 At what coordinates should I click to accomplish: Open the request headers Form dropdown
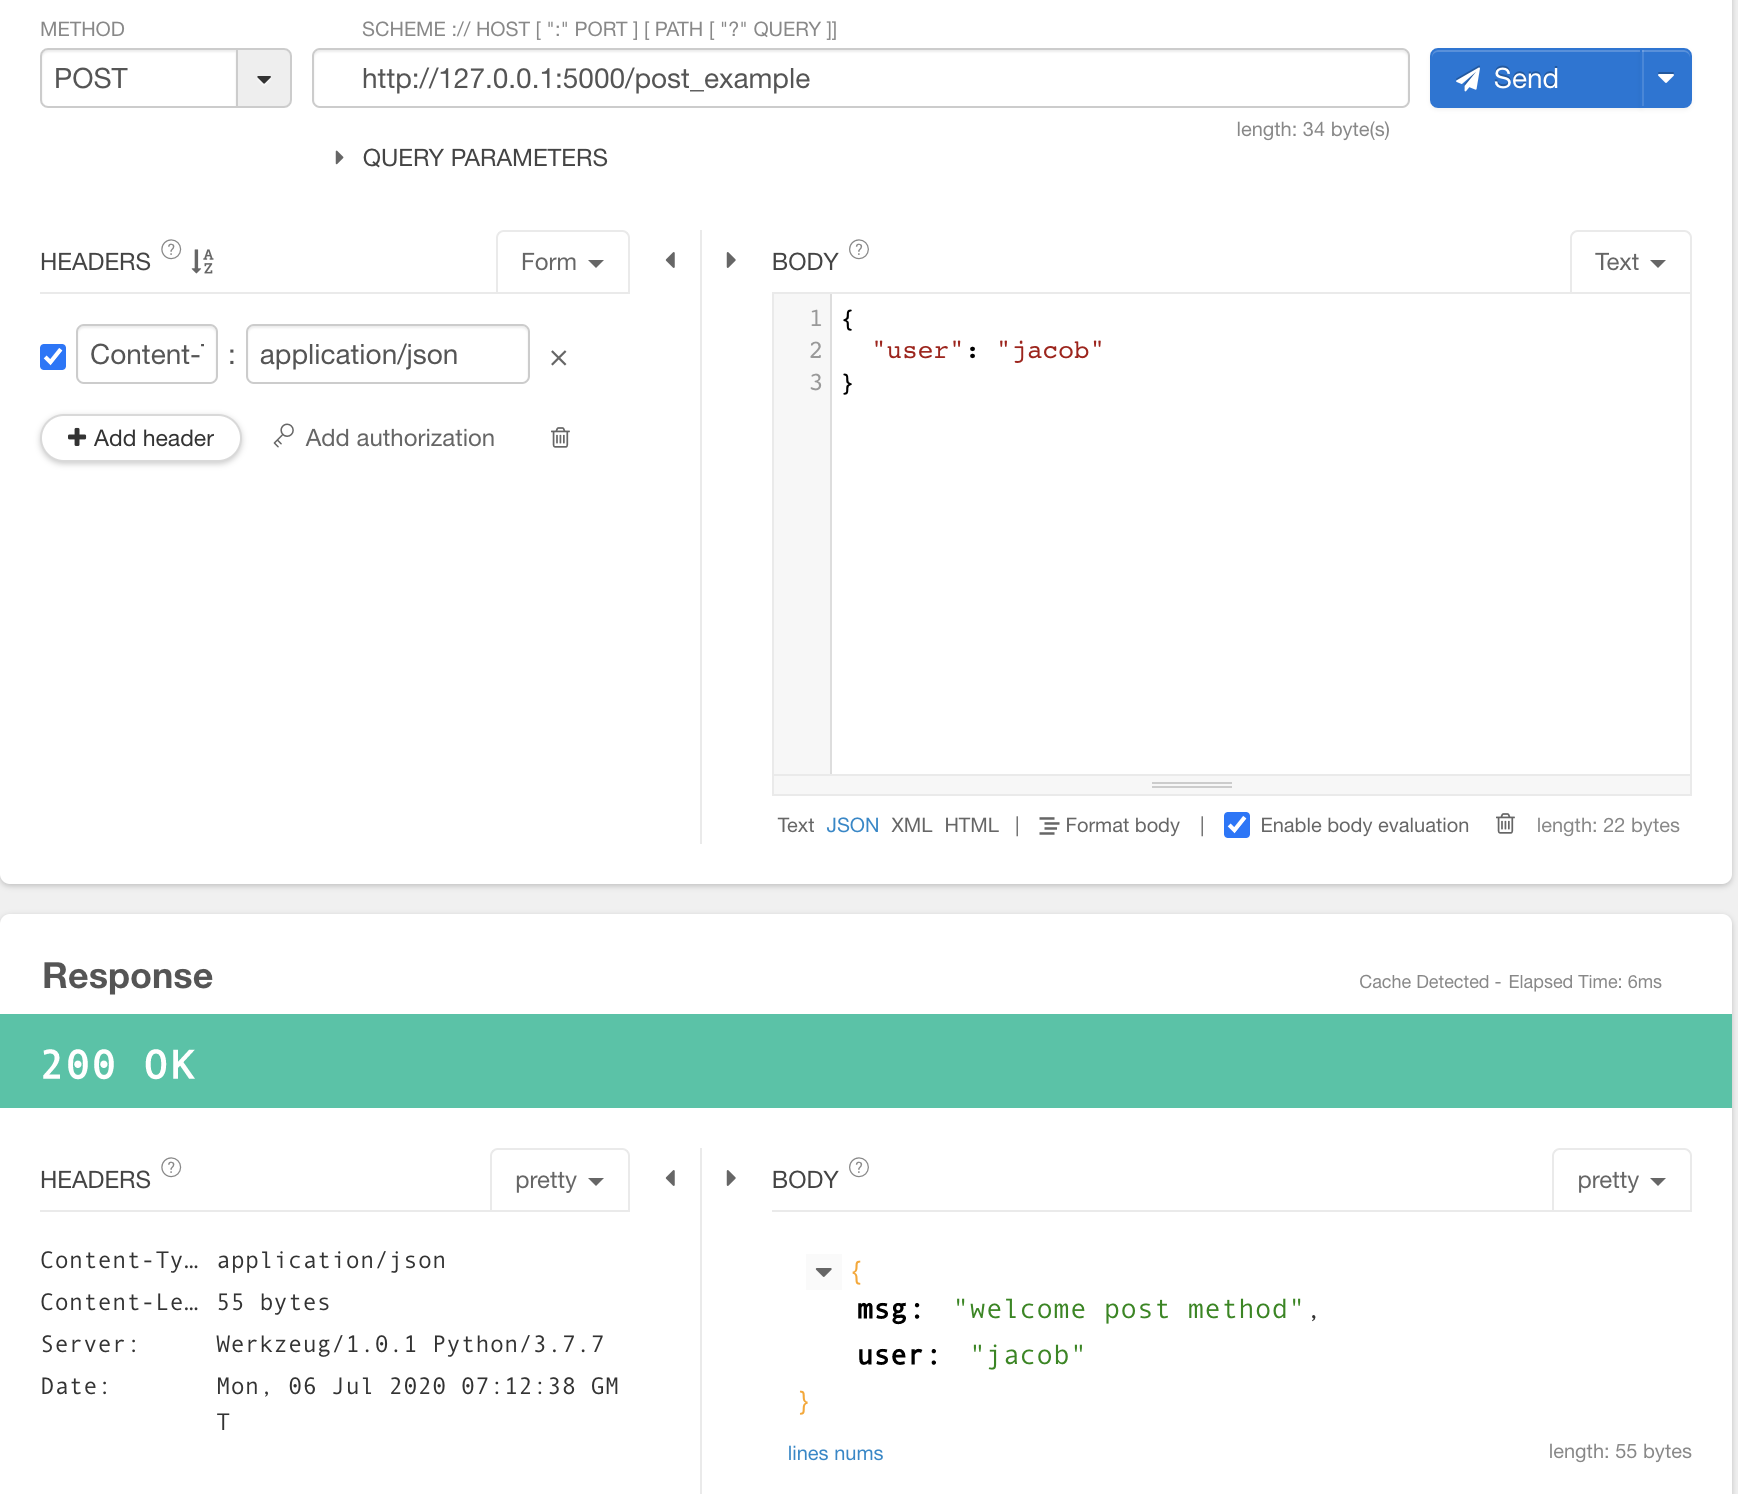[563, 262]
